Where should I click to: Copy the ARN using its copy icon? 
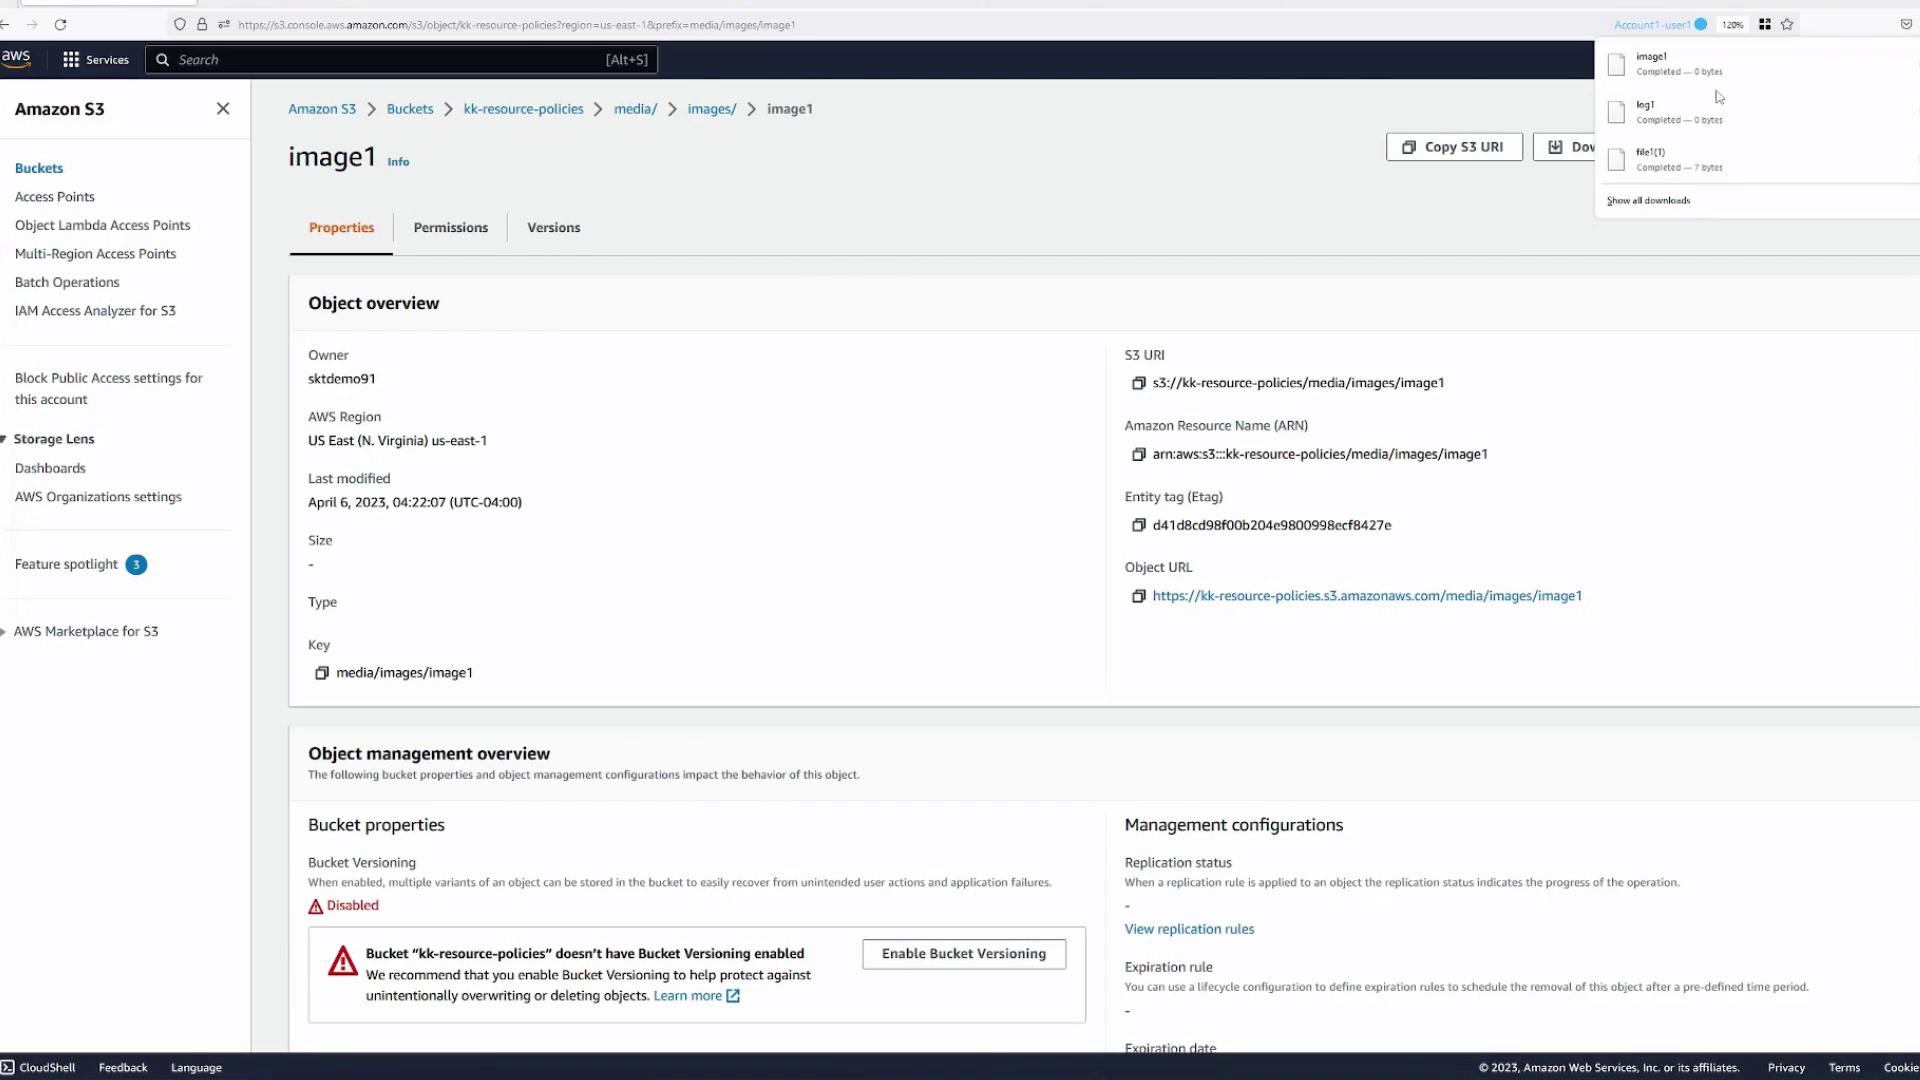1138,454
